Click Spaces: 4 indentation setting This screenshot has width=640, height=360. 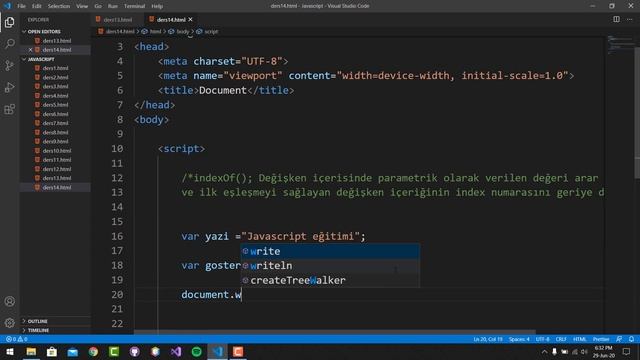pos(519,339)
